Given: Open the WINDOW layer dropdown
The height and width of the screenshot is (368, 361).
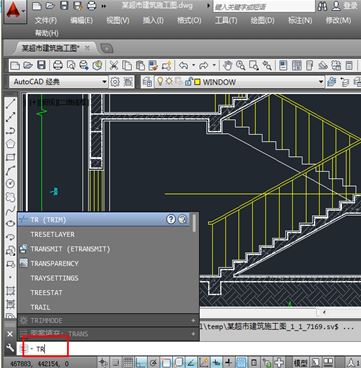Looking at the screenshot, I should 321,82.
